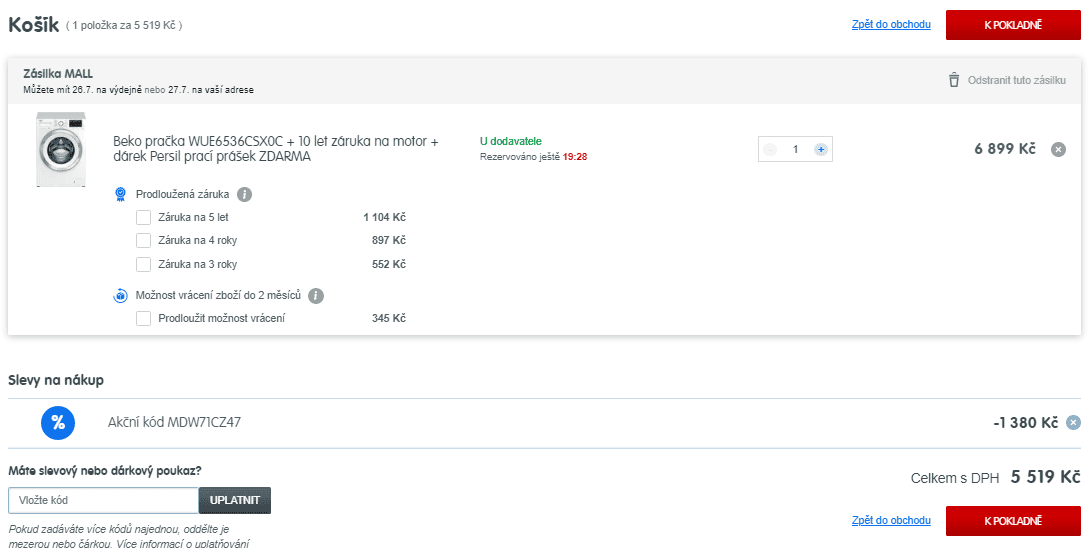Open the Beko pračka WUE6536CSX0C product title

276,149
